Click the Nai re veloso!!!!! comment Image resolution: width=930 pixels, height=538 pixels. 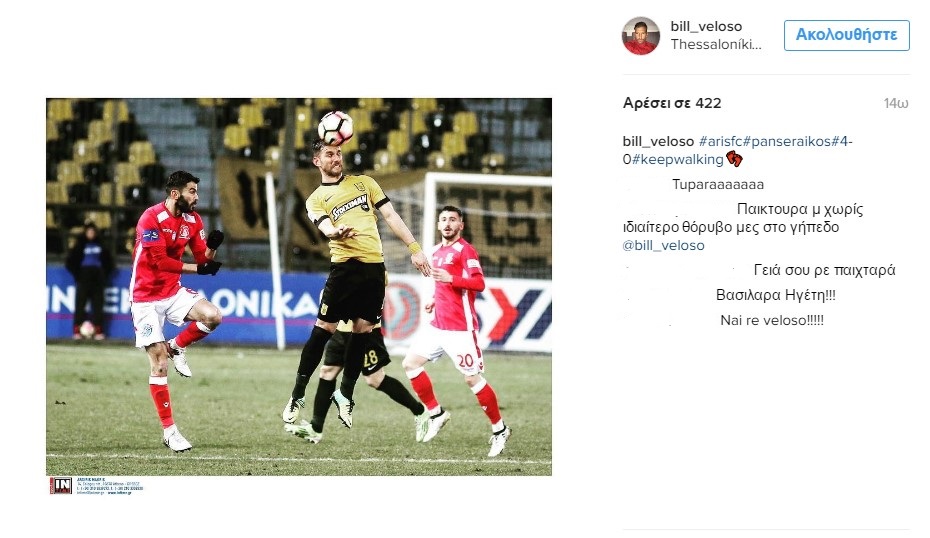(772, 320)
